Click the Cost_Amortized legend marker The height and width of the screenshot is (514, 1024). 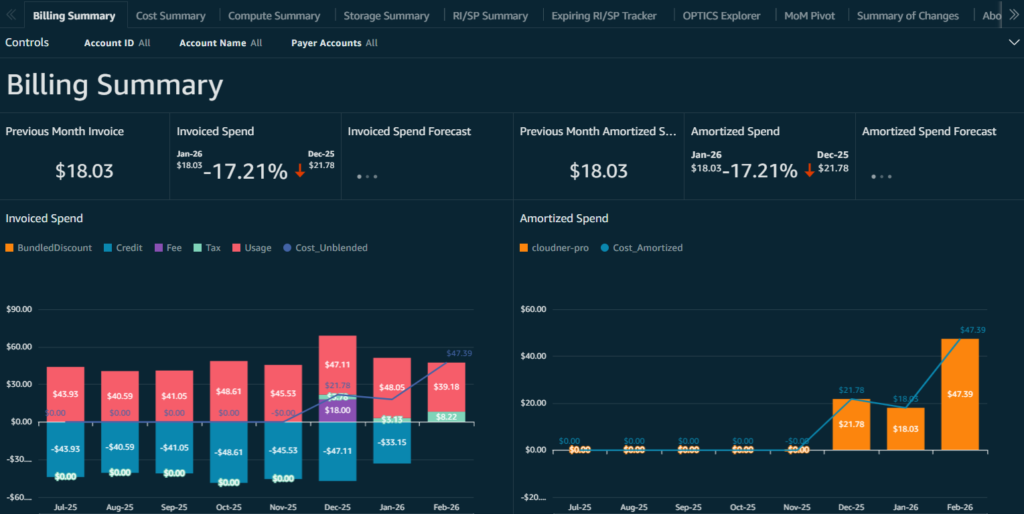(x=606, y=248)
